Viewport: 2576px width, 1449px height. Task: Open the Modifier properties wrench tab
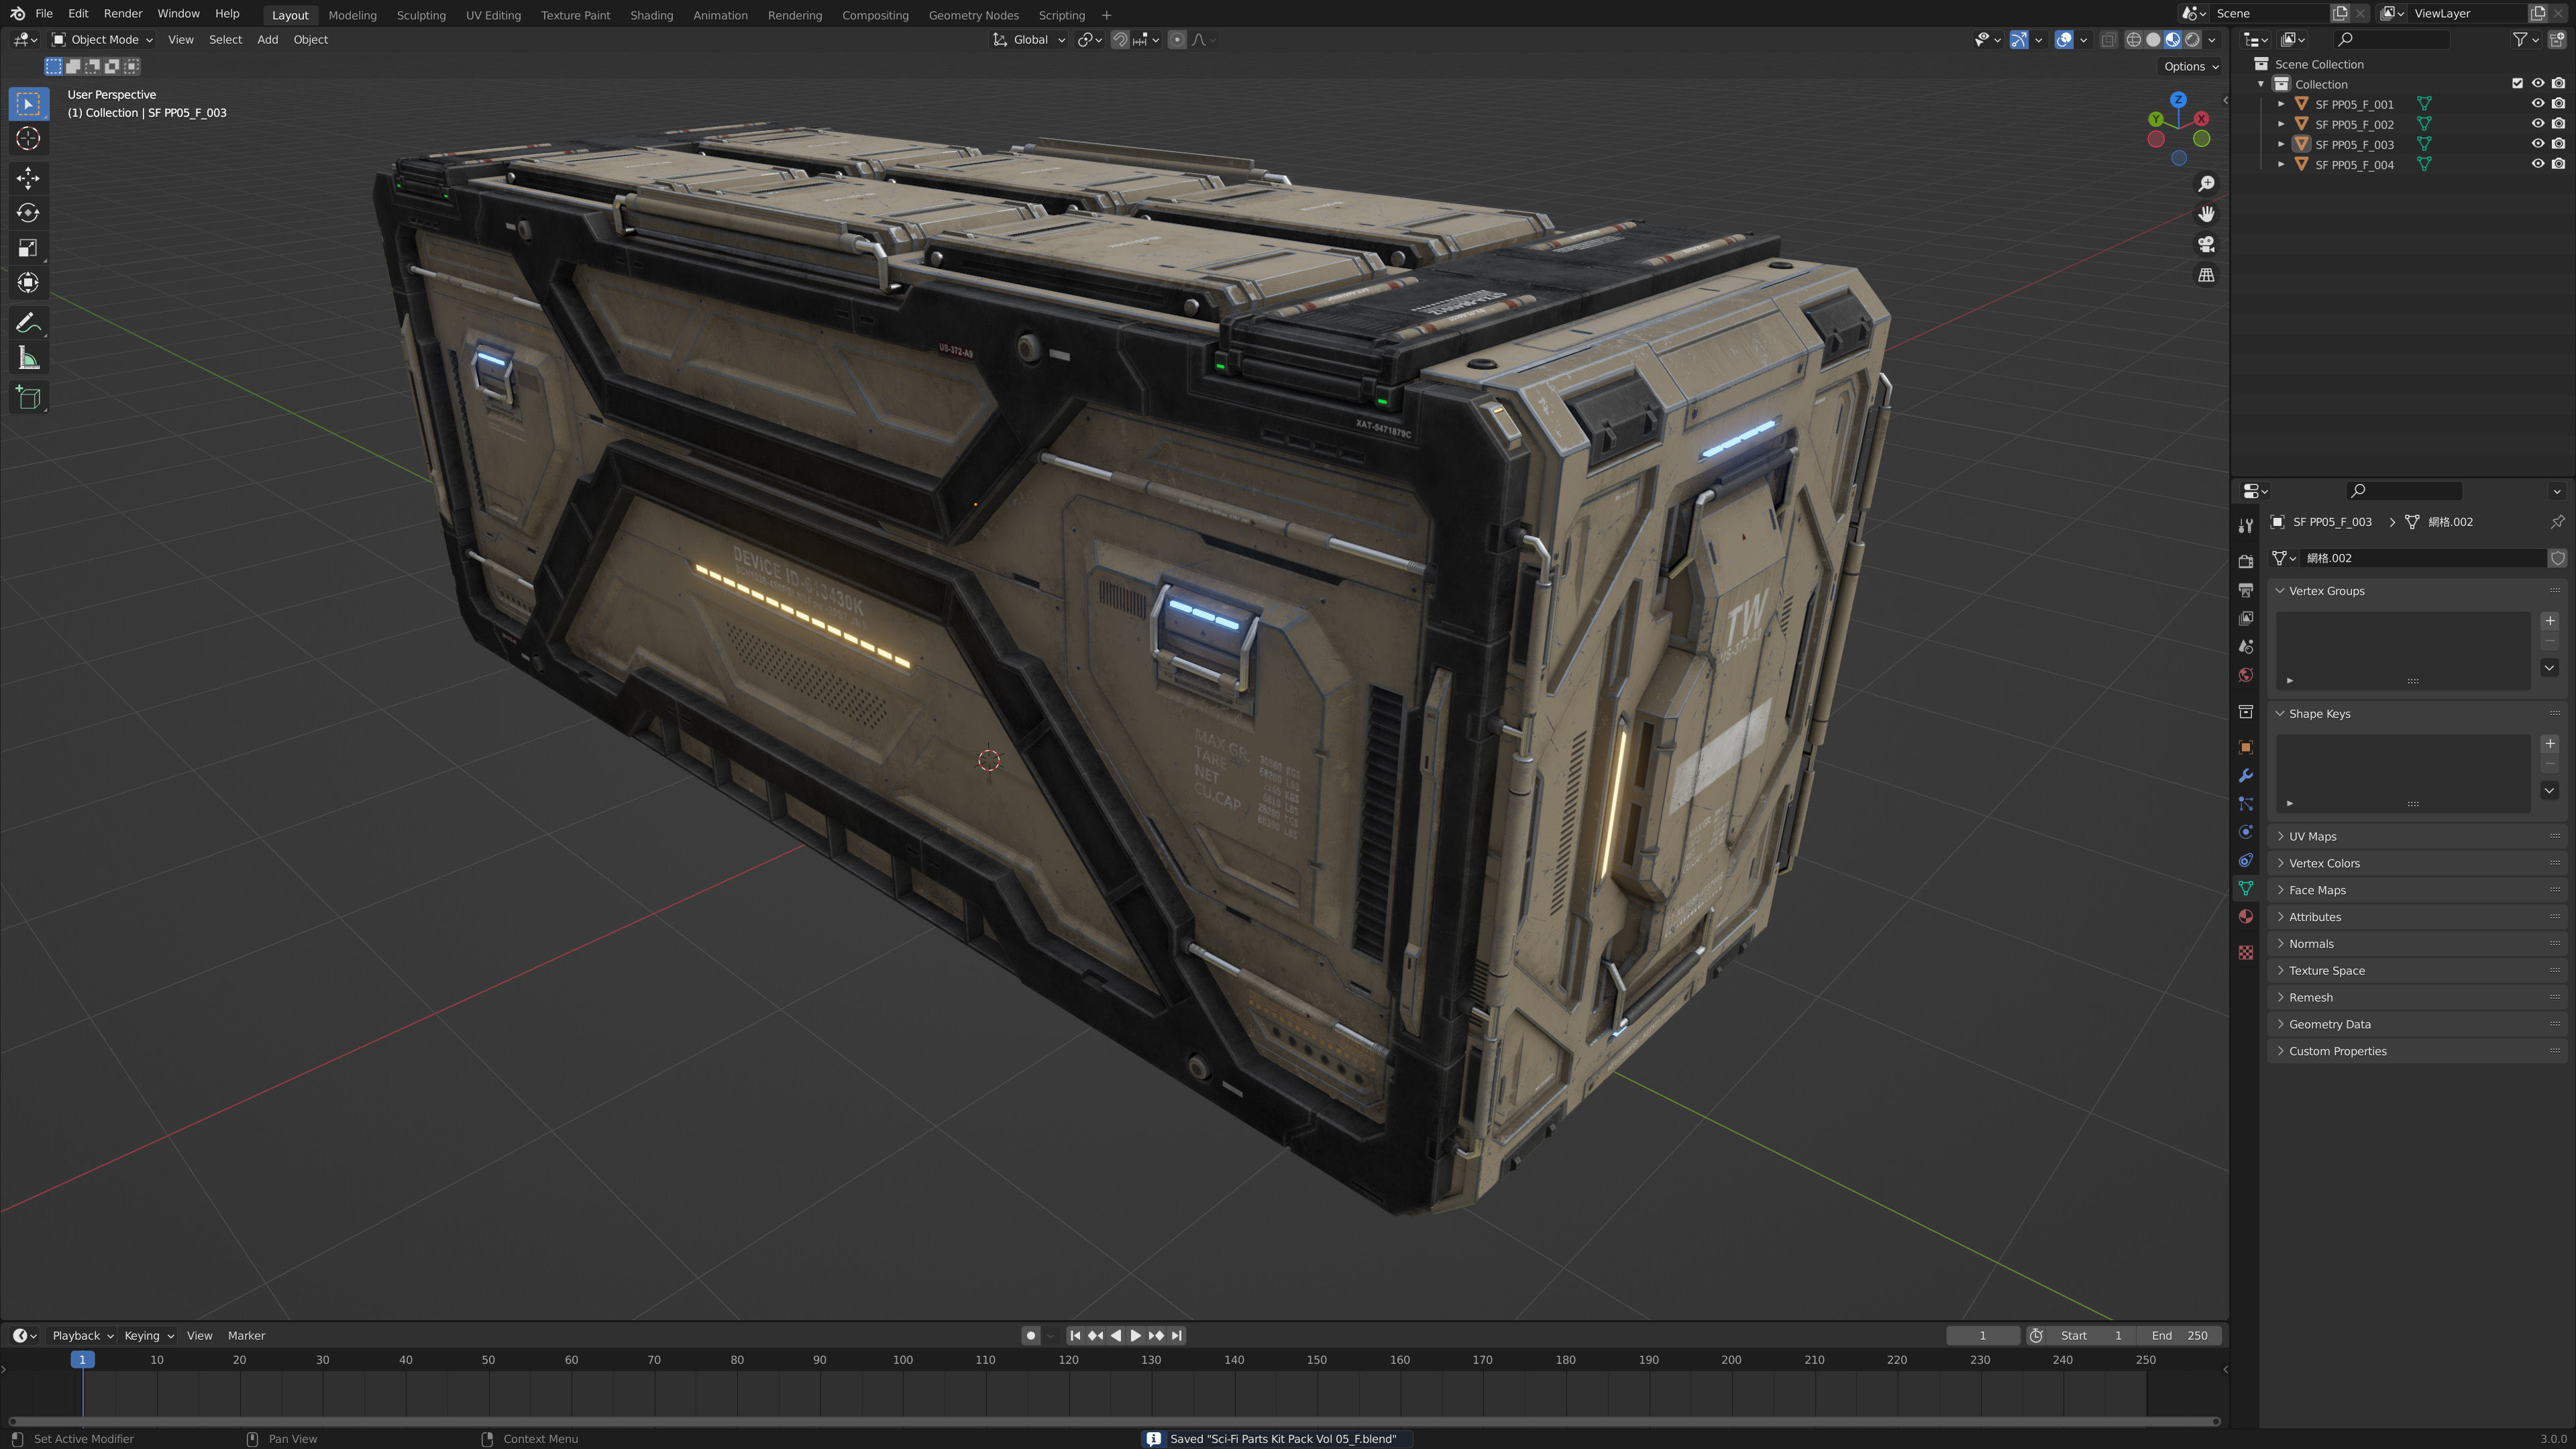(2246, 776)
